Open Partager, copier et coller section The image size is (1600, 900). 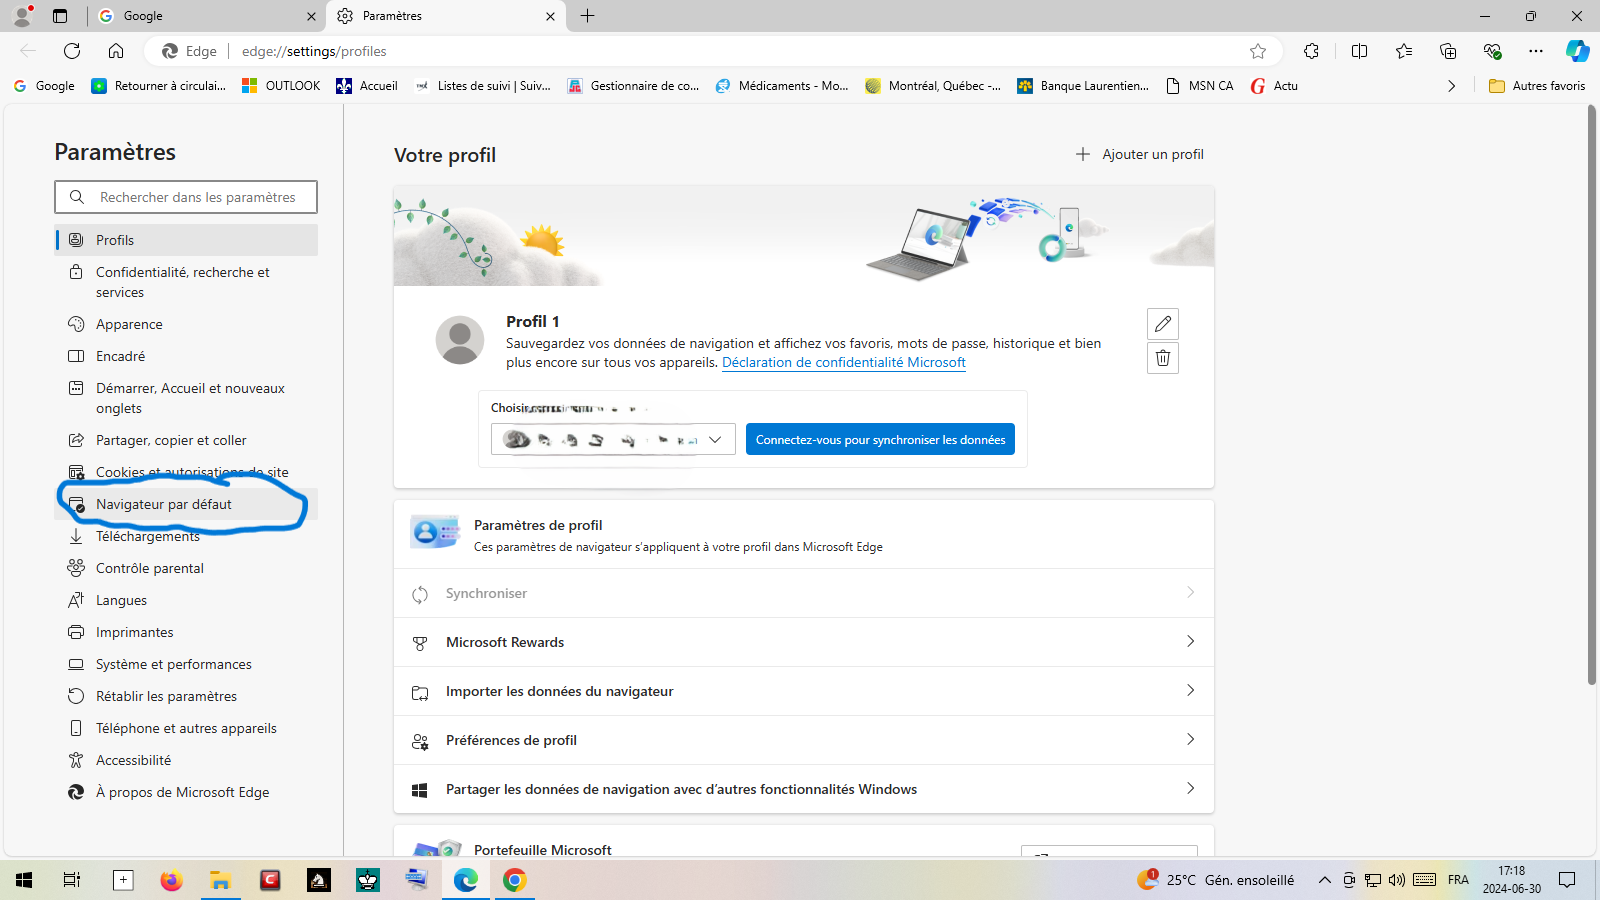pos(186,440)
